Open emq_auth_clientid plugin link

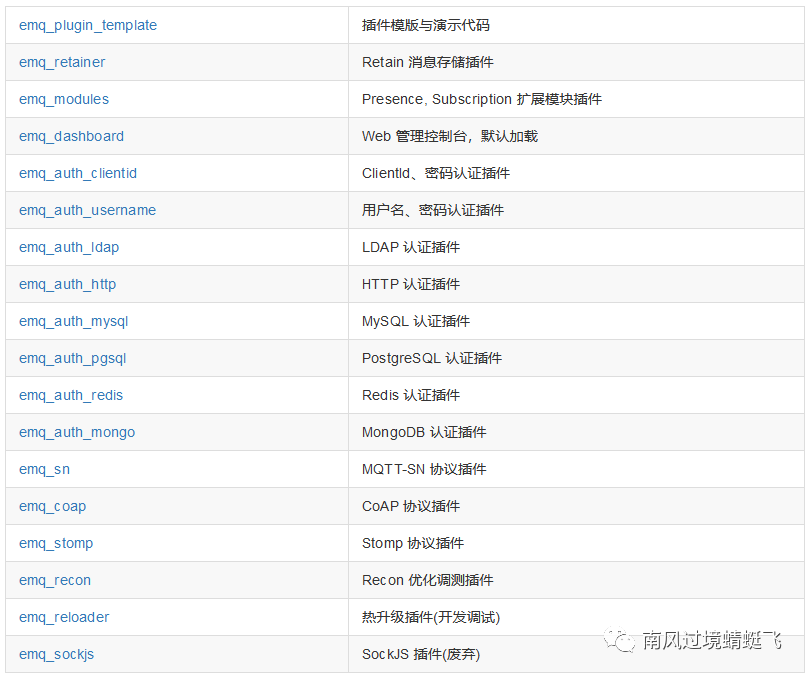78,173
